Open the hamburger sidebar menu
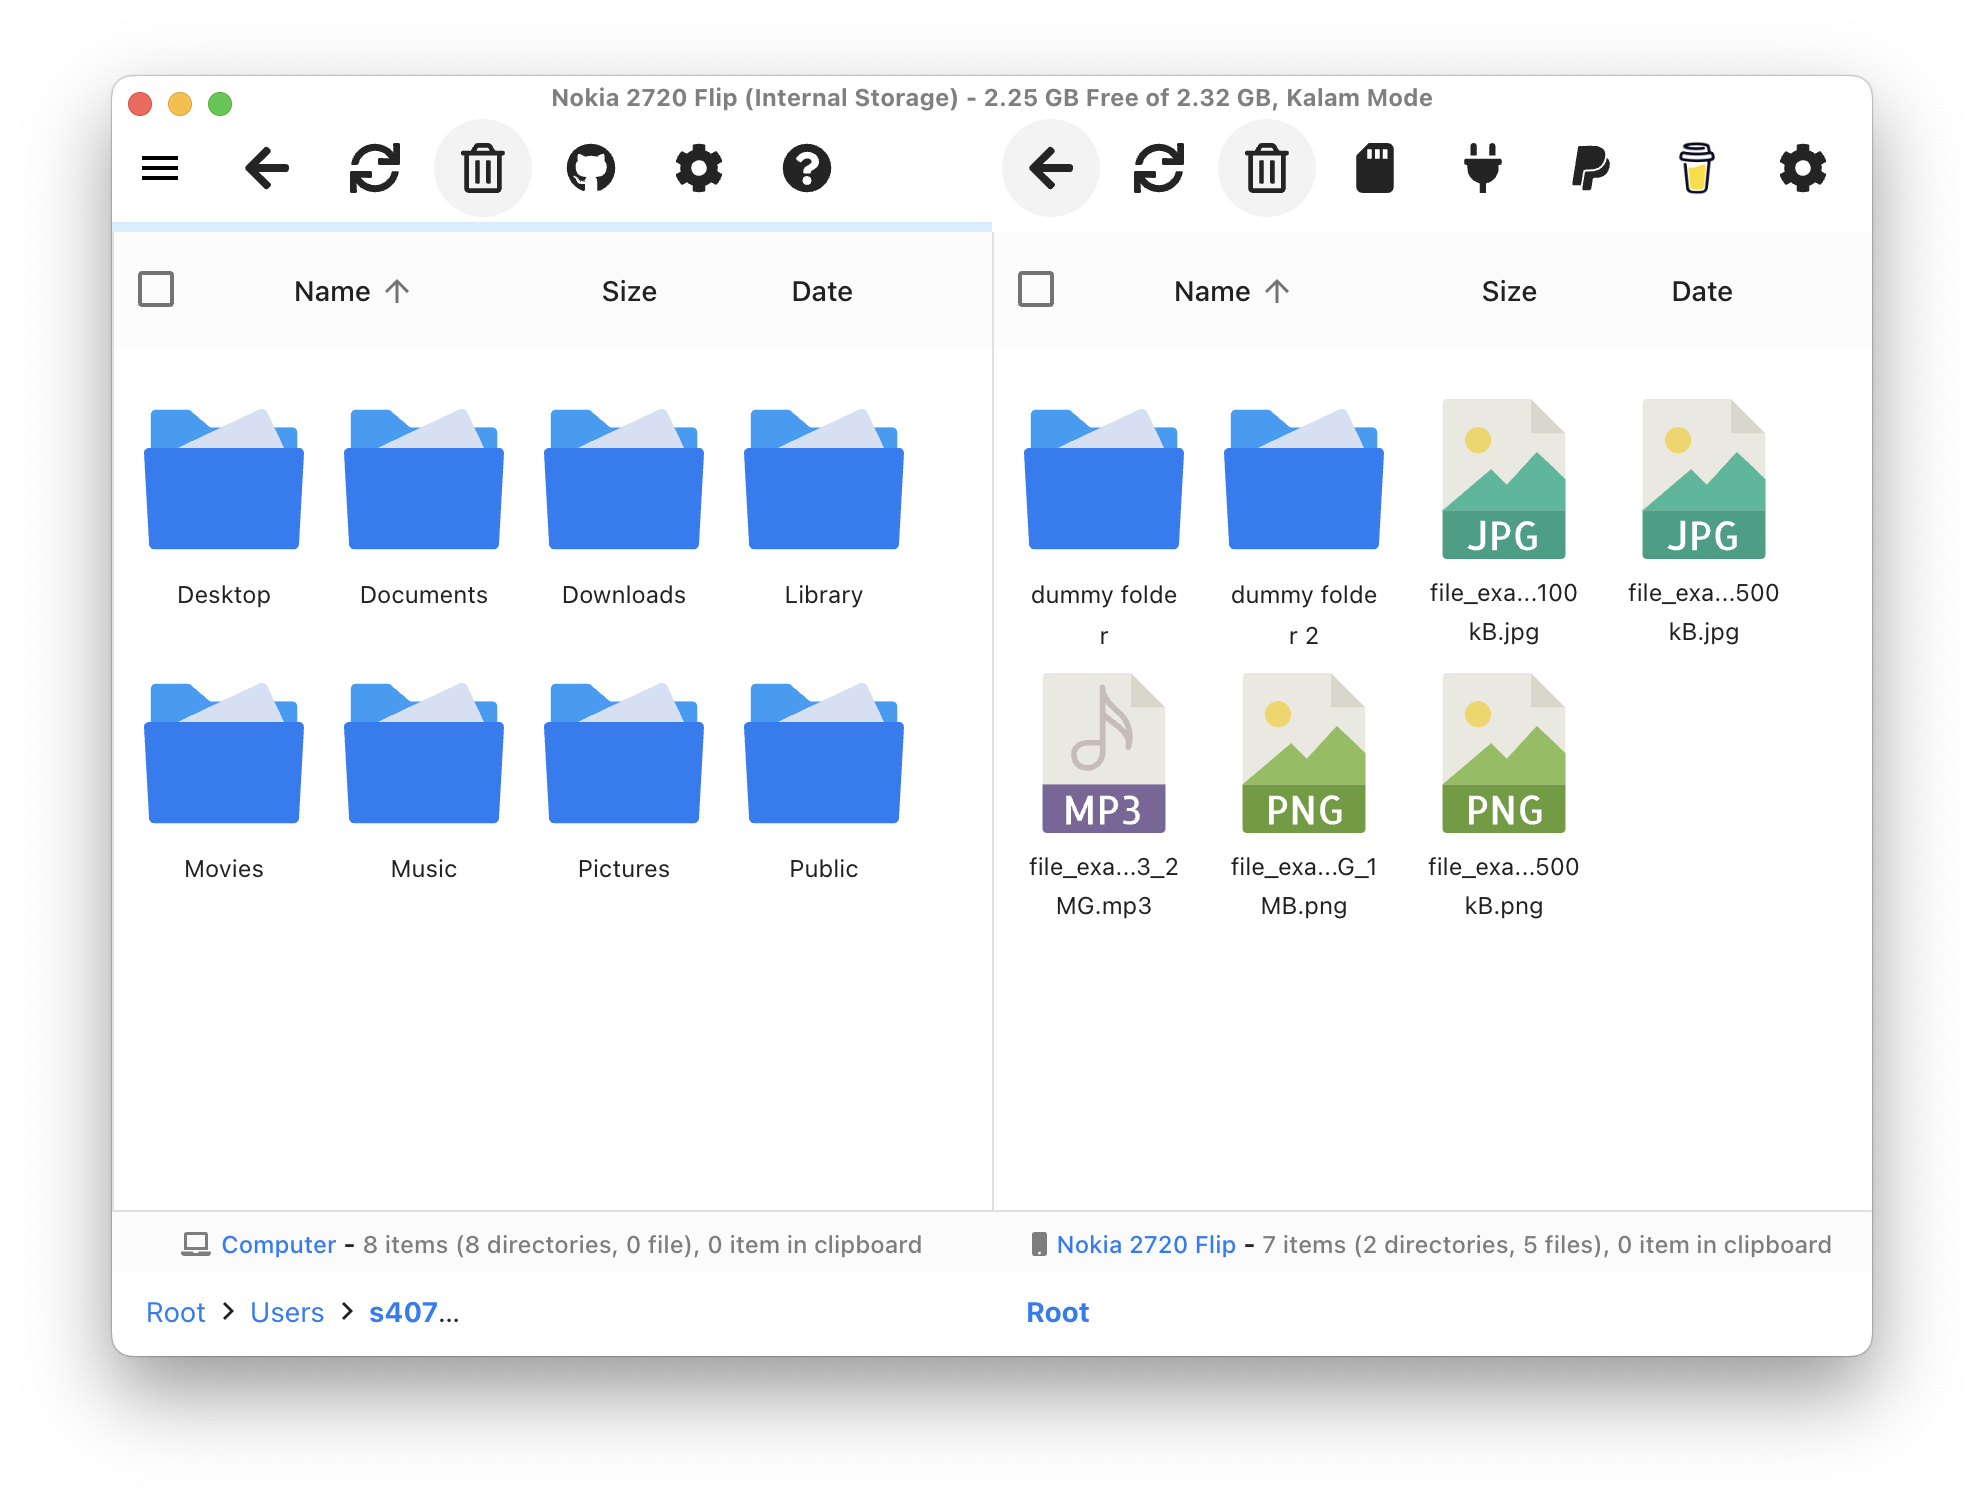This screenshot has width=1984, height=1504. tap(160, 168)
